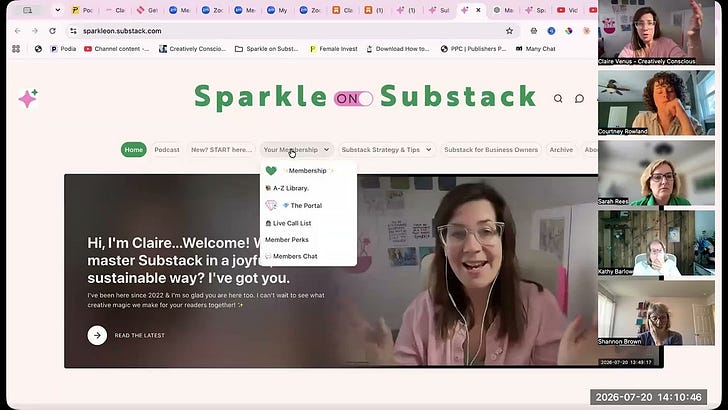The width and height of the screenshot is (728, 410).
Task: Select Live Call List in the menu
Action: point(308,223)
